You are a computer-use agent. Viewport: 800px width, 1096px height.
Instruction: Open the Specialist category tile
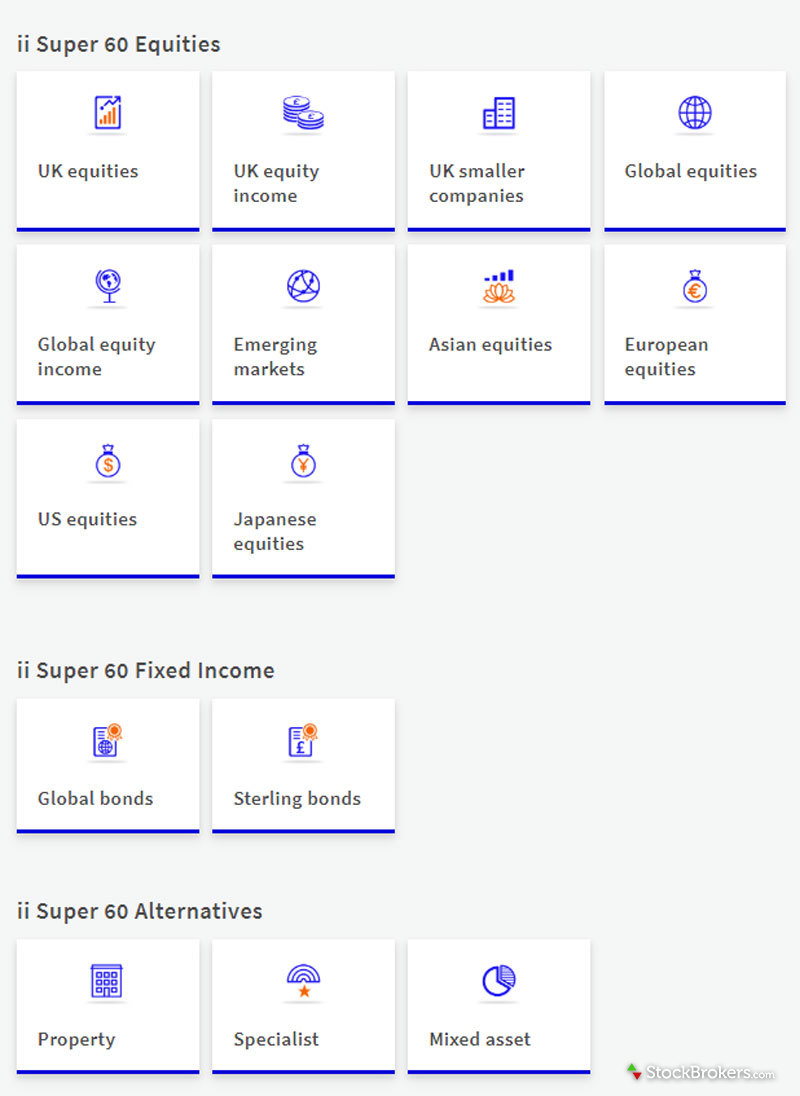pyautogui.click(x=302, y=1005)
